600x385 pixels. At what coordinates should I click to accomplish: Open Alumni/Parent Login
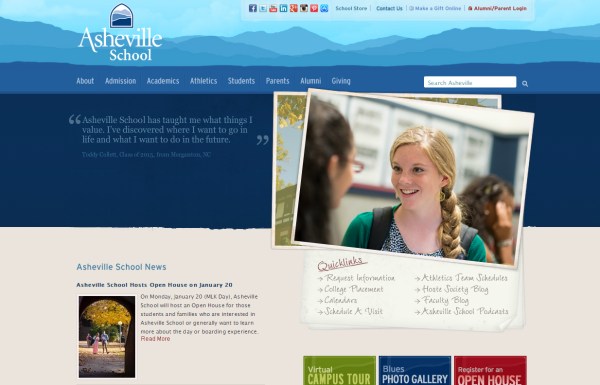pyautogui.click(x=497, y=8)
